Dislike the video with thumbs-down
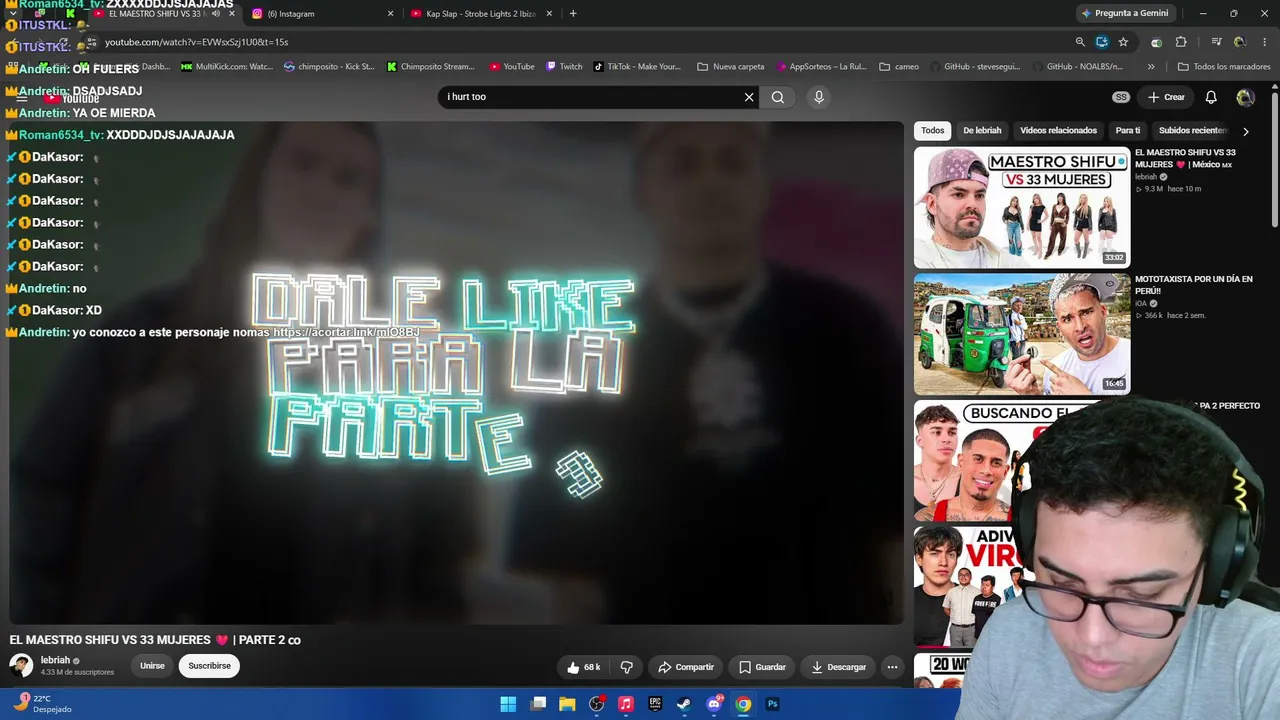The image size is (1280, 720). click(627, 667)
